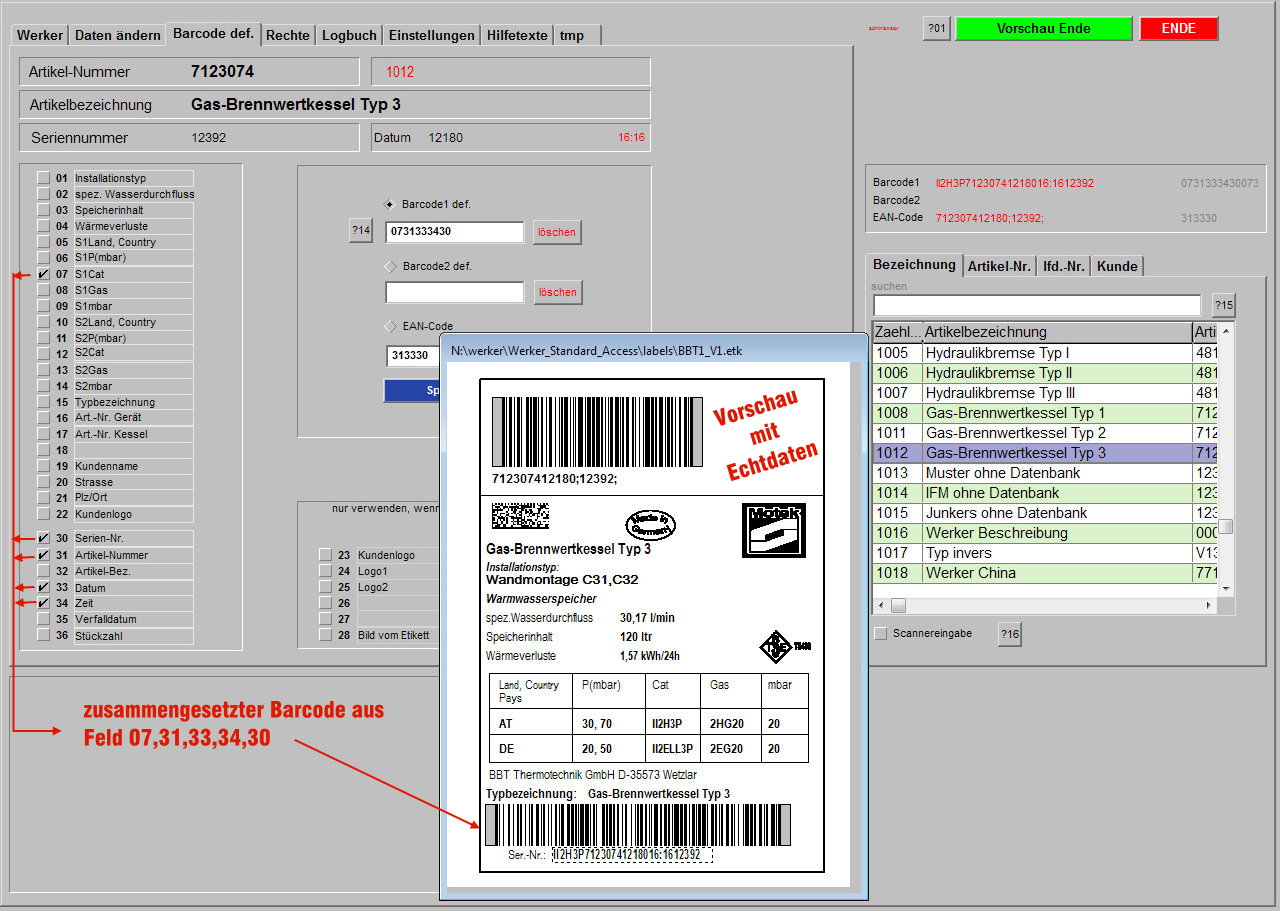Switch list to Kunde tab
Screen dimensions: 1280x911
(1117, 266)
